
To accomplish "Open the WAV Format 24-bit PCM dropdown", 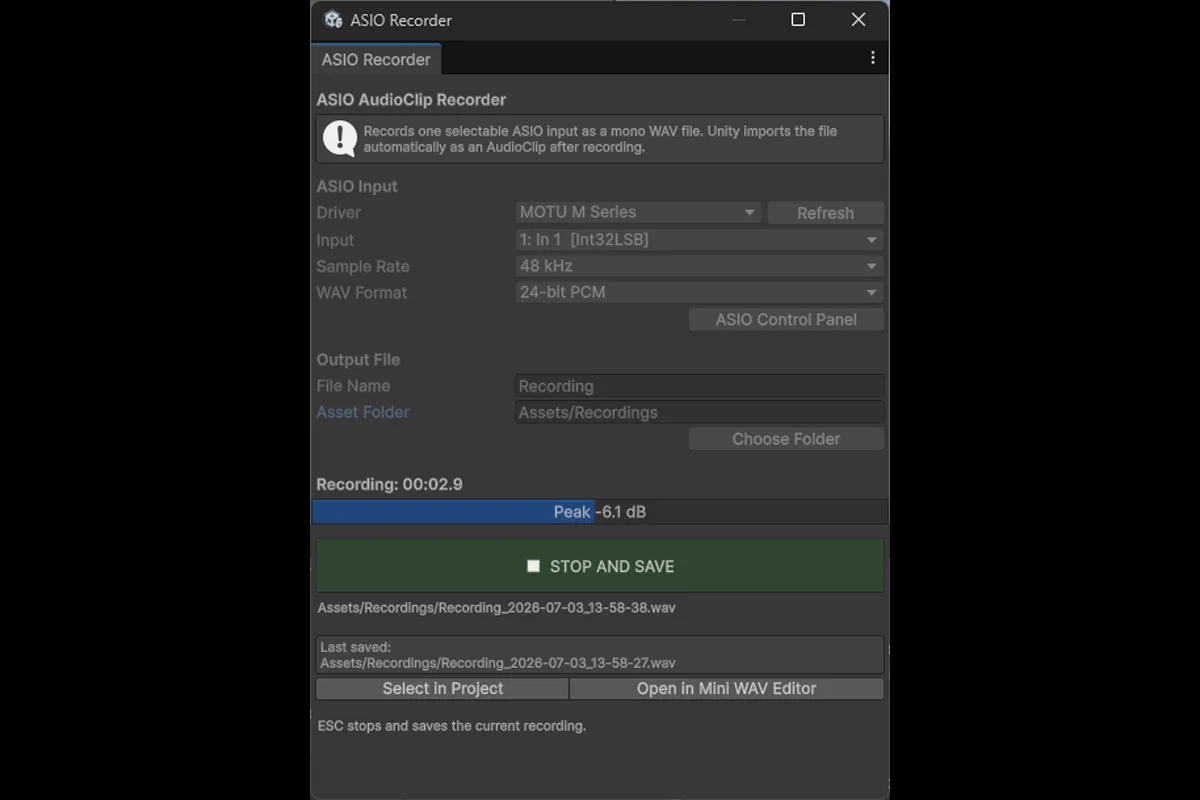I will pyautogui.click(x=699, y=292).
